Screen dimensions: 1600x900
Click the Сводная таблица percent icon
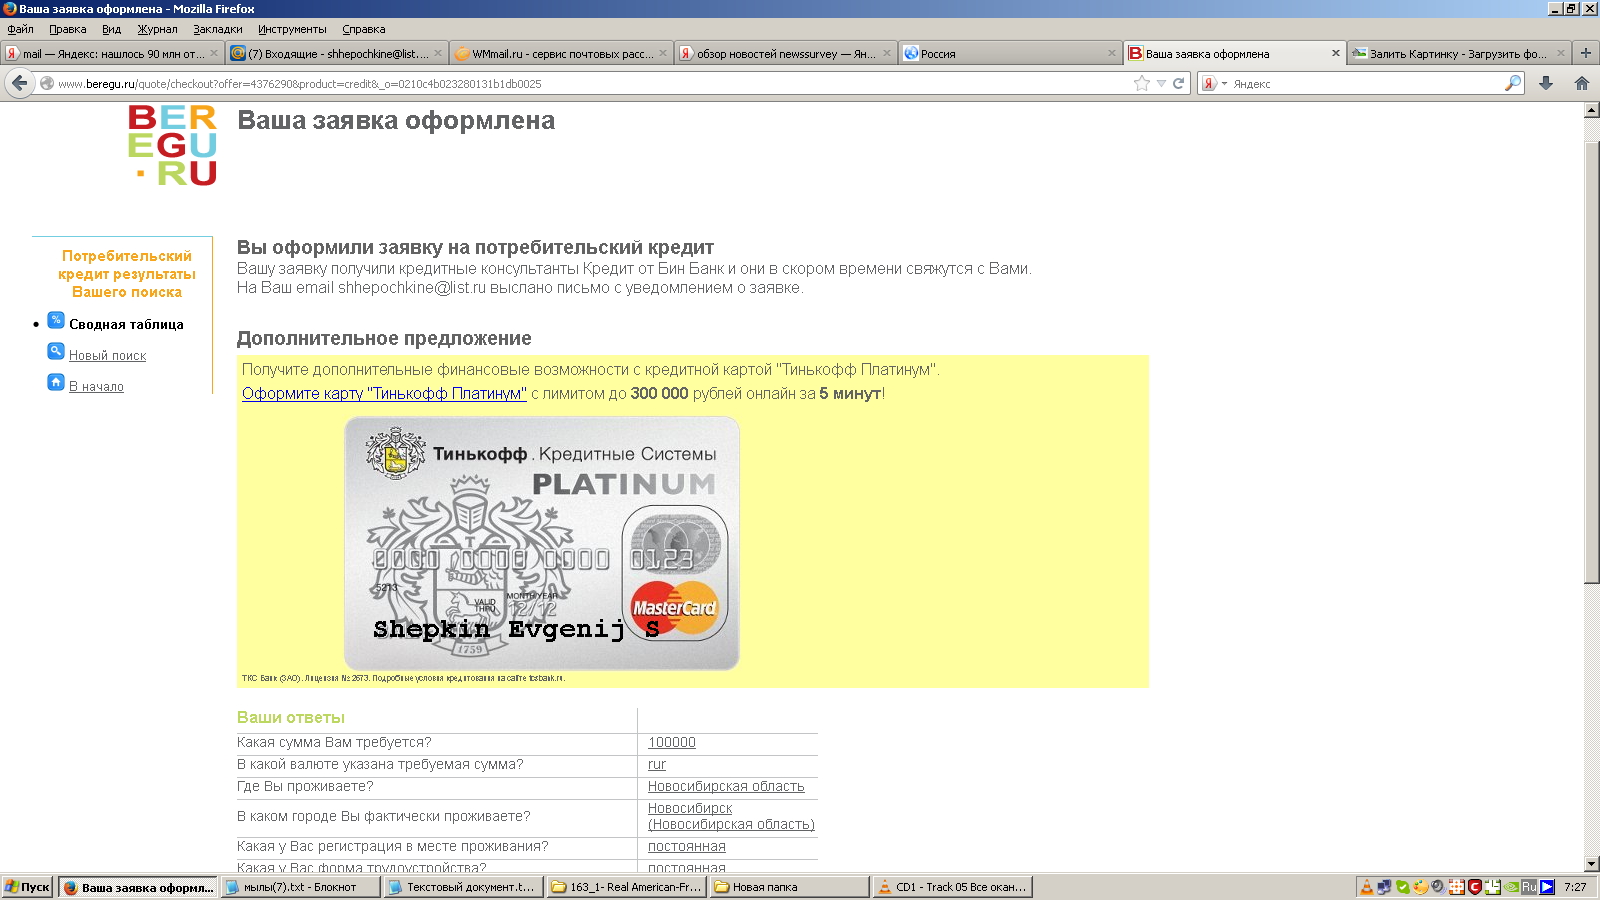pyautogui.click(x=56, y=320)
